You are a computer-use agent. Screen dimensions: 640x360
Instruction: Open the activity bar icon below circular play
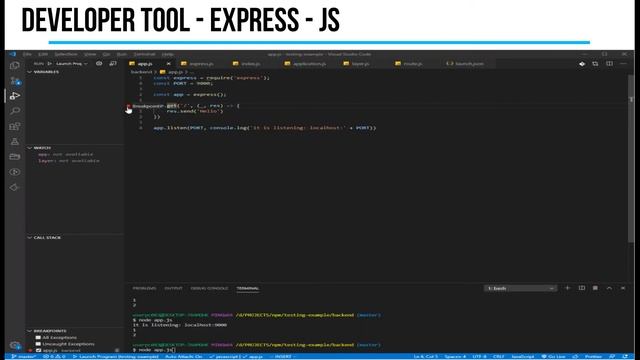pos(15,187)
